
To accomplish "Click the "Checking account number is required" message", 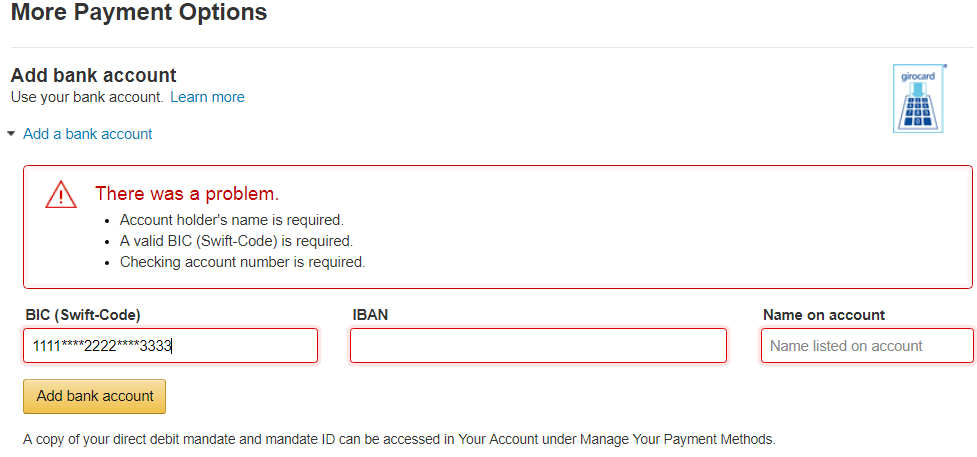I will [242, 262].
